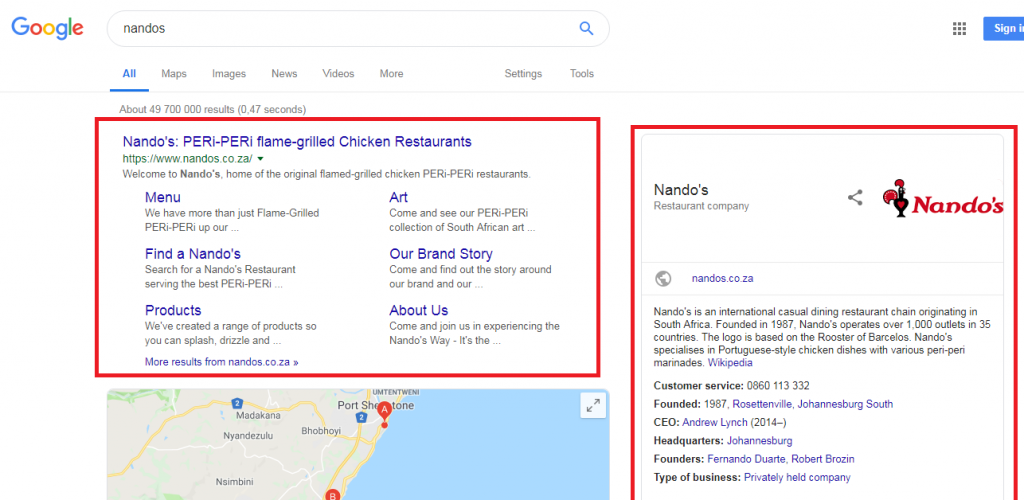The width and height of the screenshot is (1024, 500).
Task: Expand the map with the fullscreen icon
Action: point(593,406)
